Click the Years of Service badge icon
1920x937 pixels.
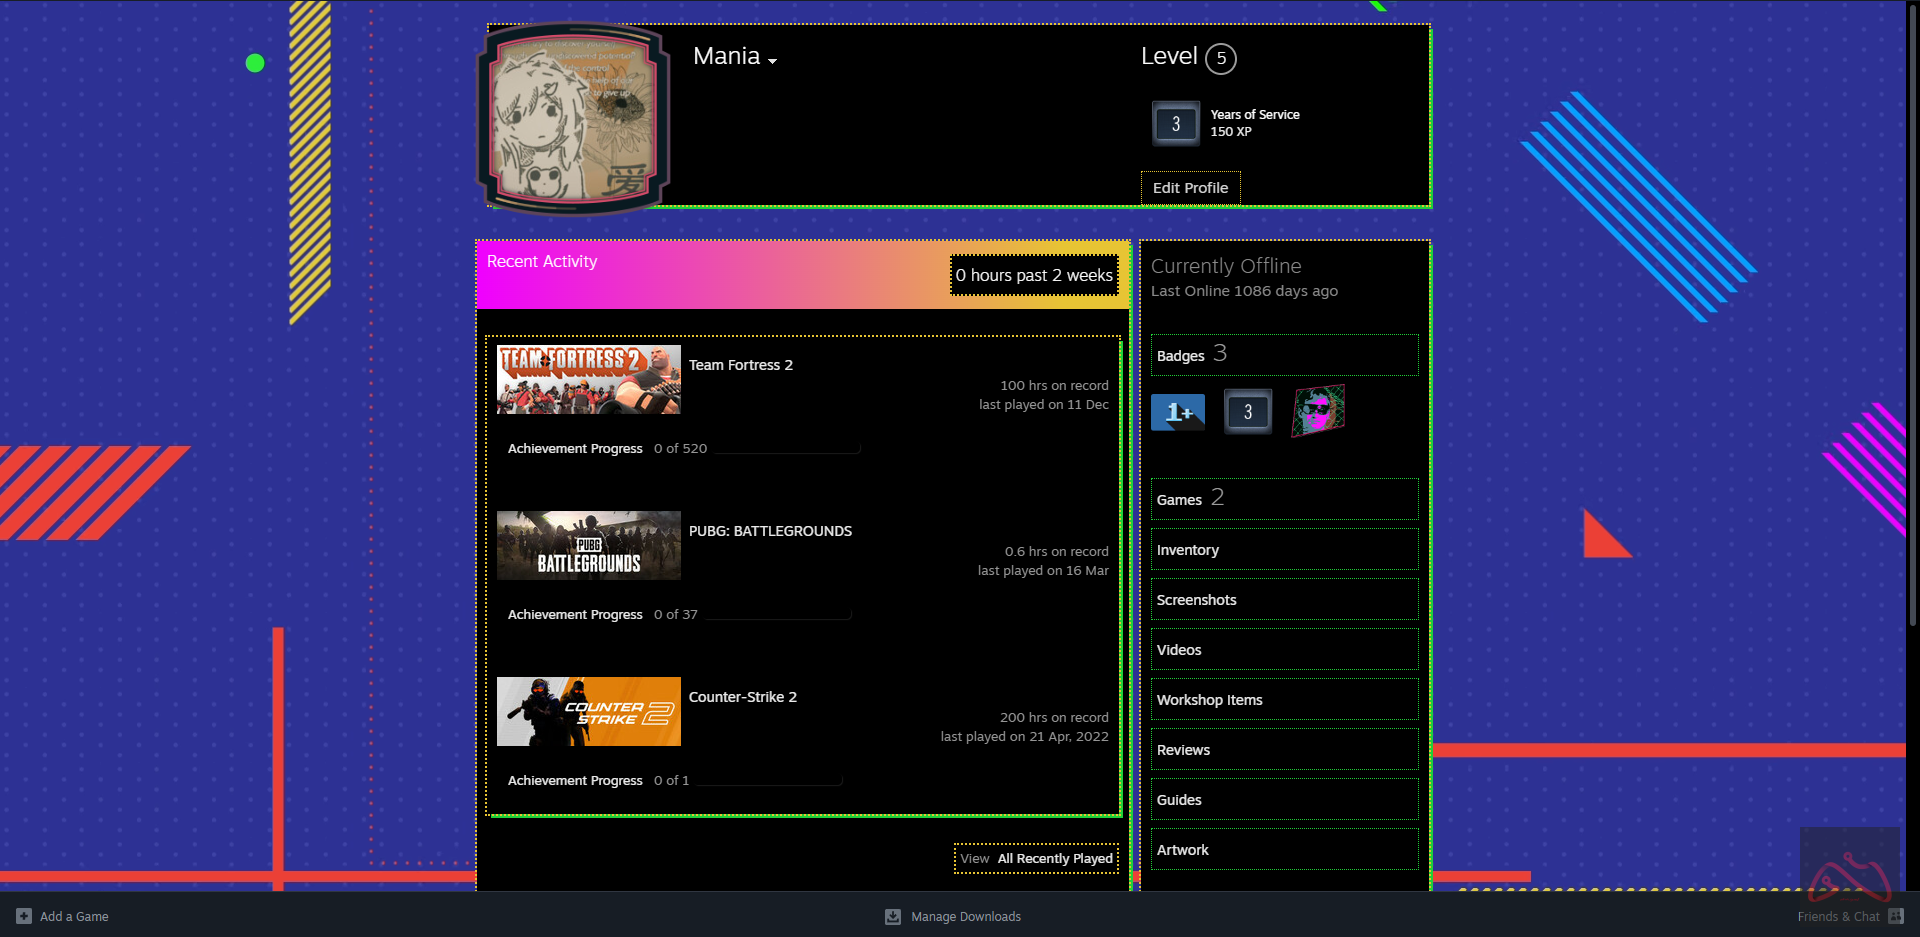(1175, 124)
